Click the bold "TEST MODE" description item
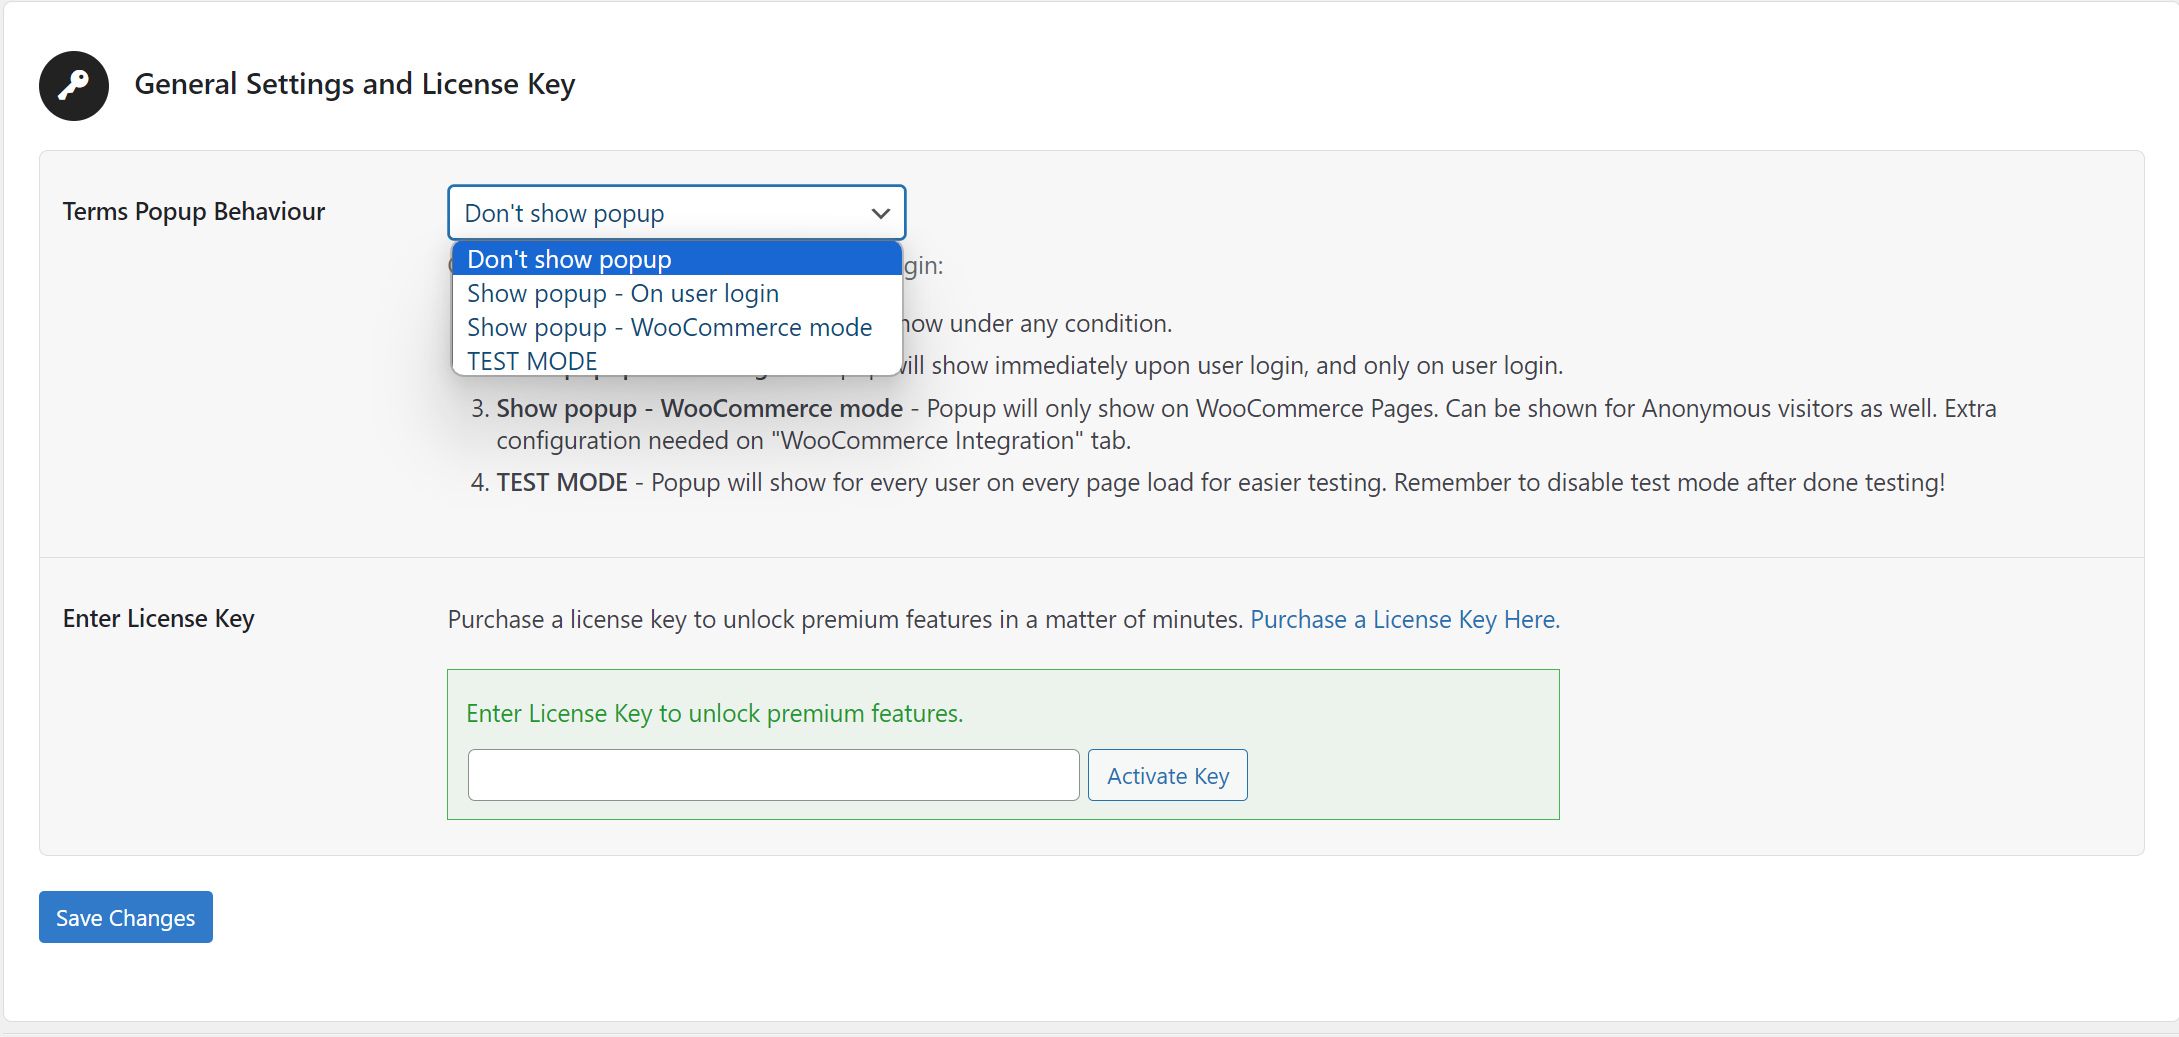Screen dimensions: 2179x1037 [562, 482]
